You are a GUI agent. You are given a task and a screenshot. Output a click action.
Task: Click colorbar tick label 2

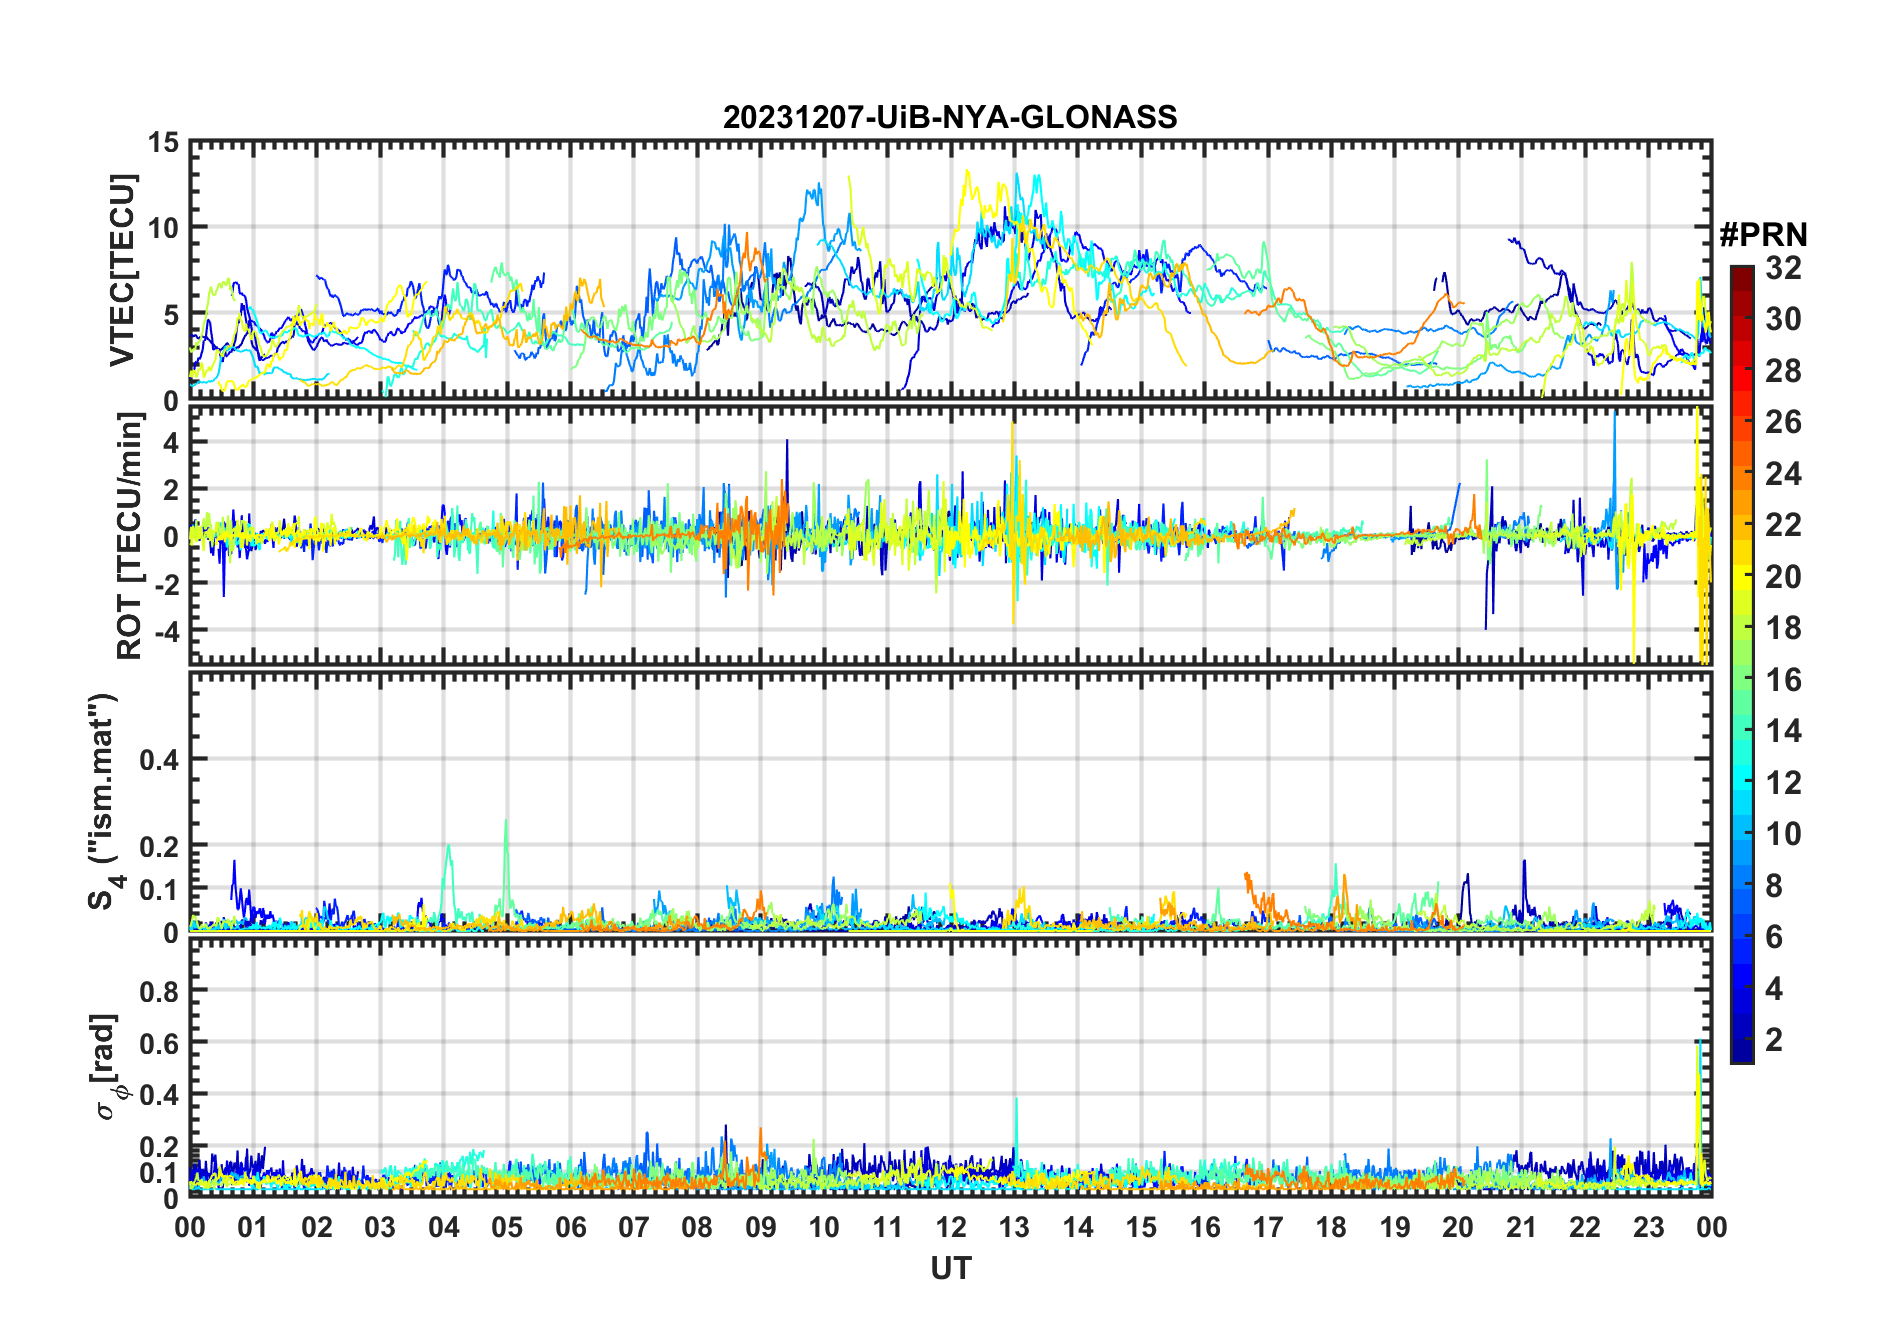[1774, 1040]
